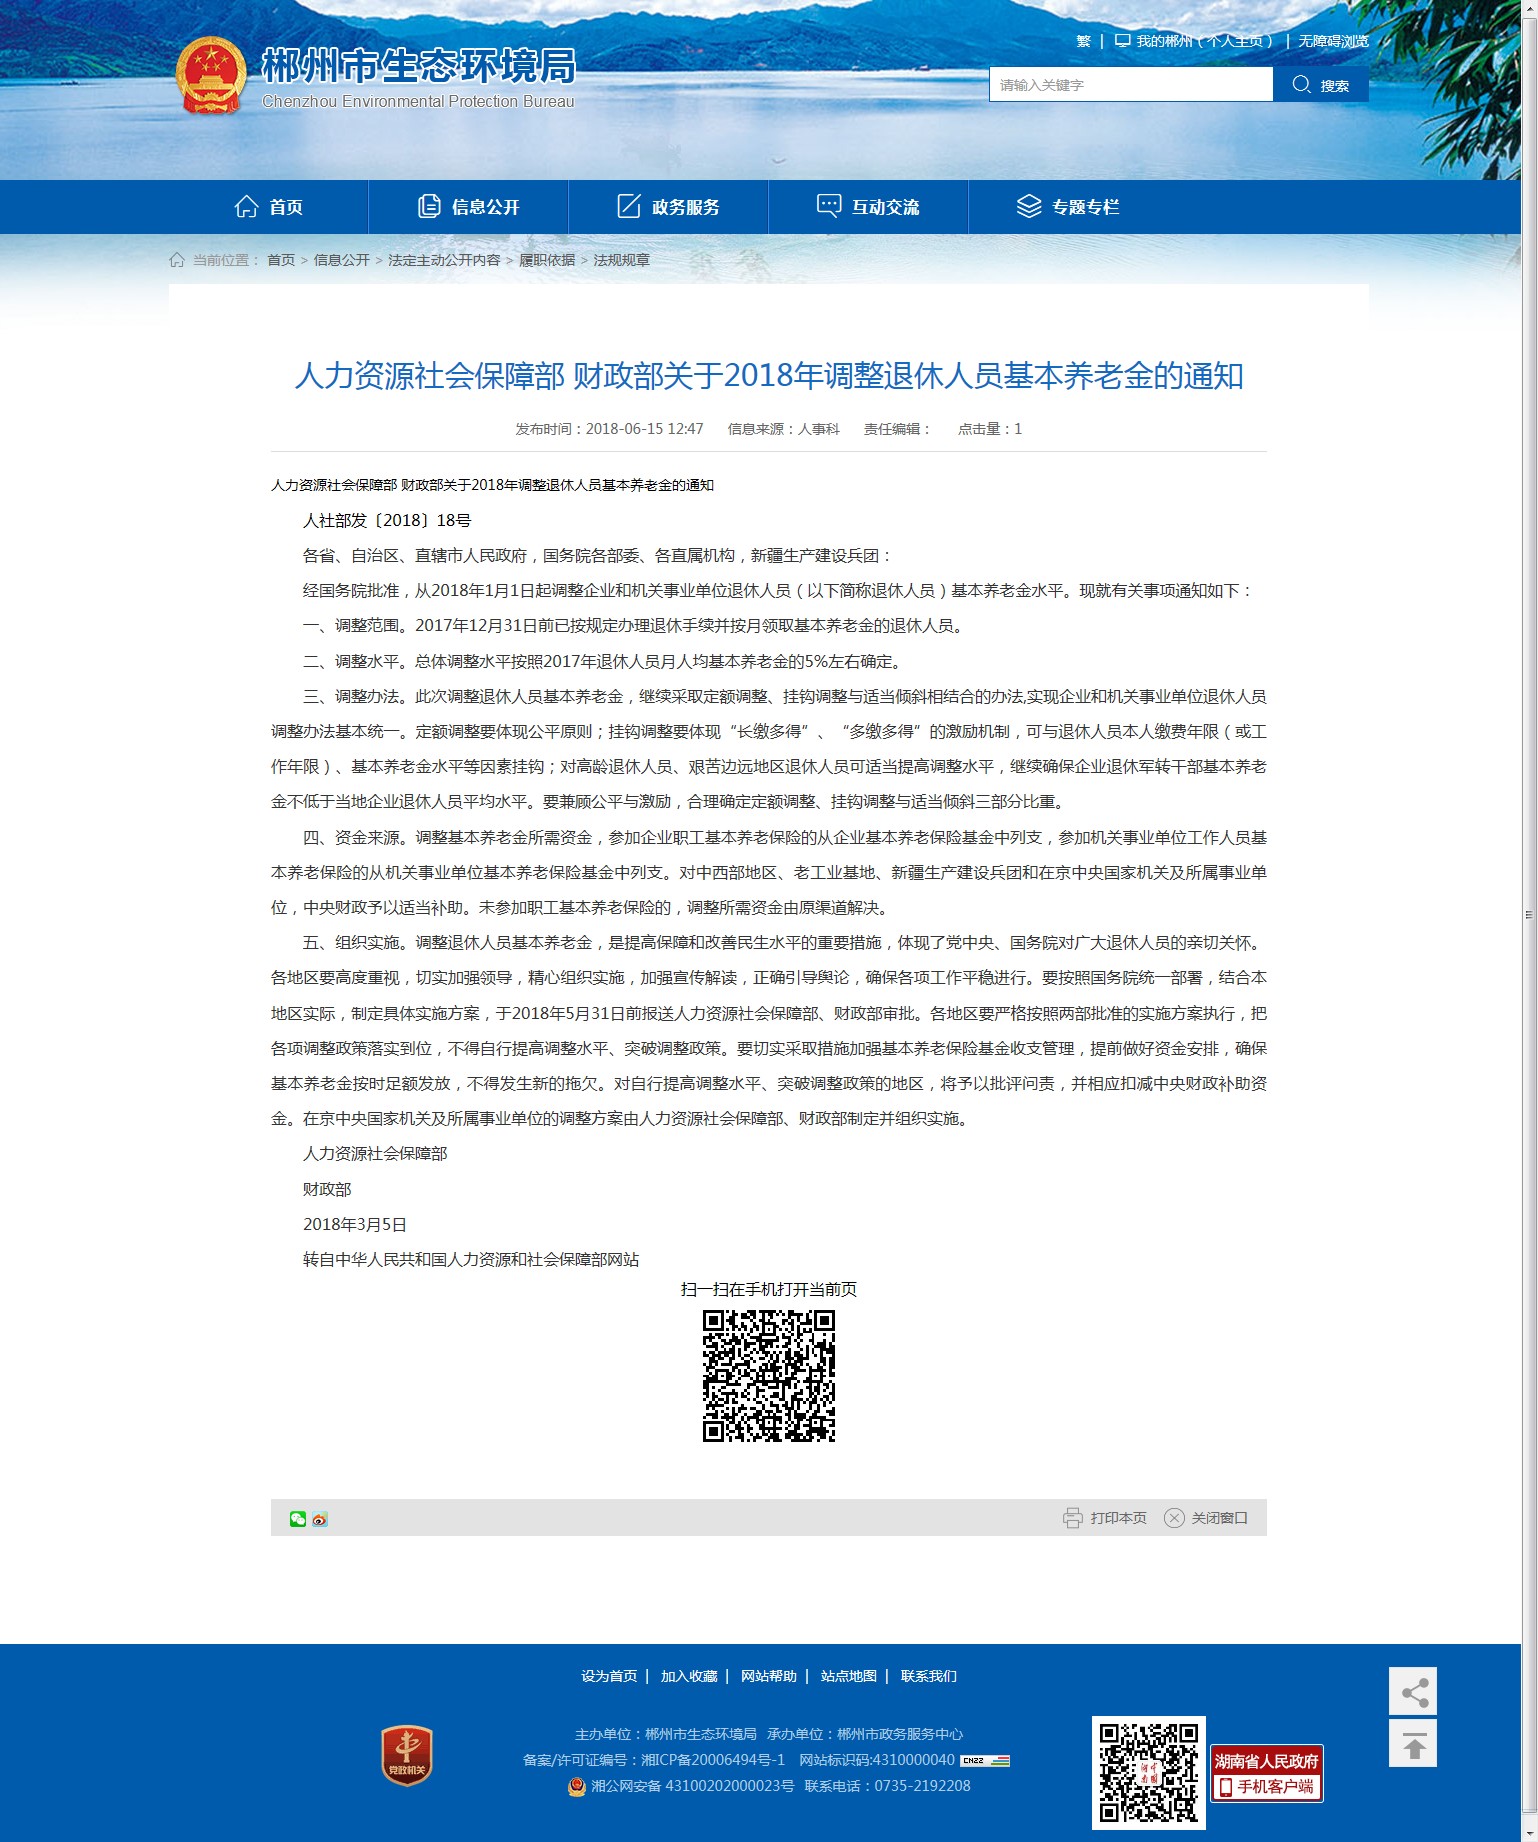The image size is (1538, 1842).
Task: Share via the Weibo icon
Action: 320,1519
